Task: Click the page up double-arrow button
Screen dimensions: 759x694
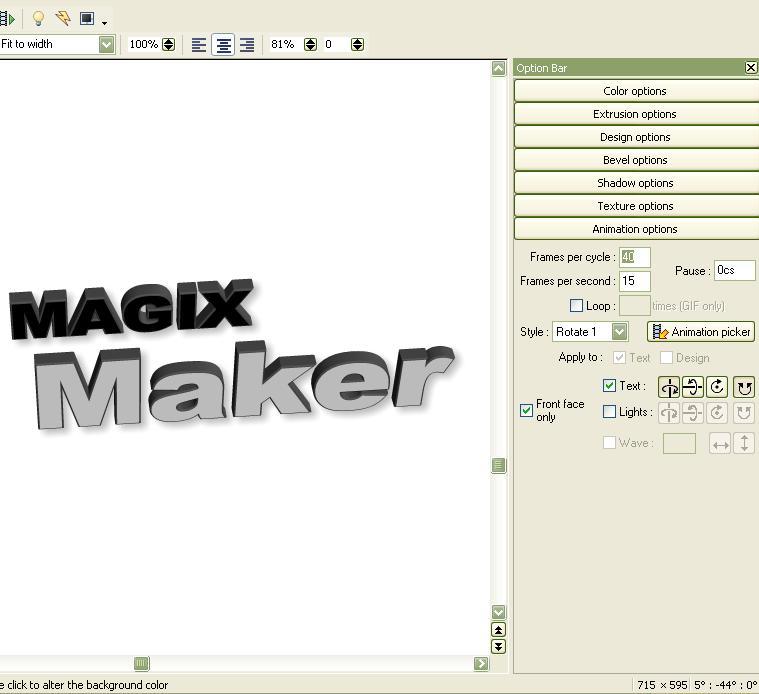Action: pyautogui.click(x=499, y=630)
